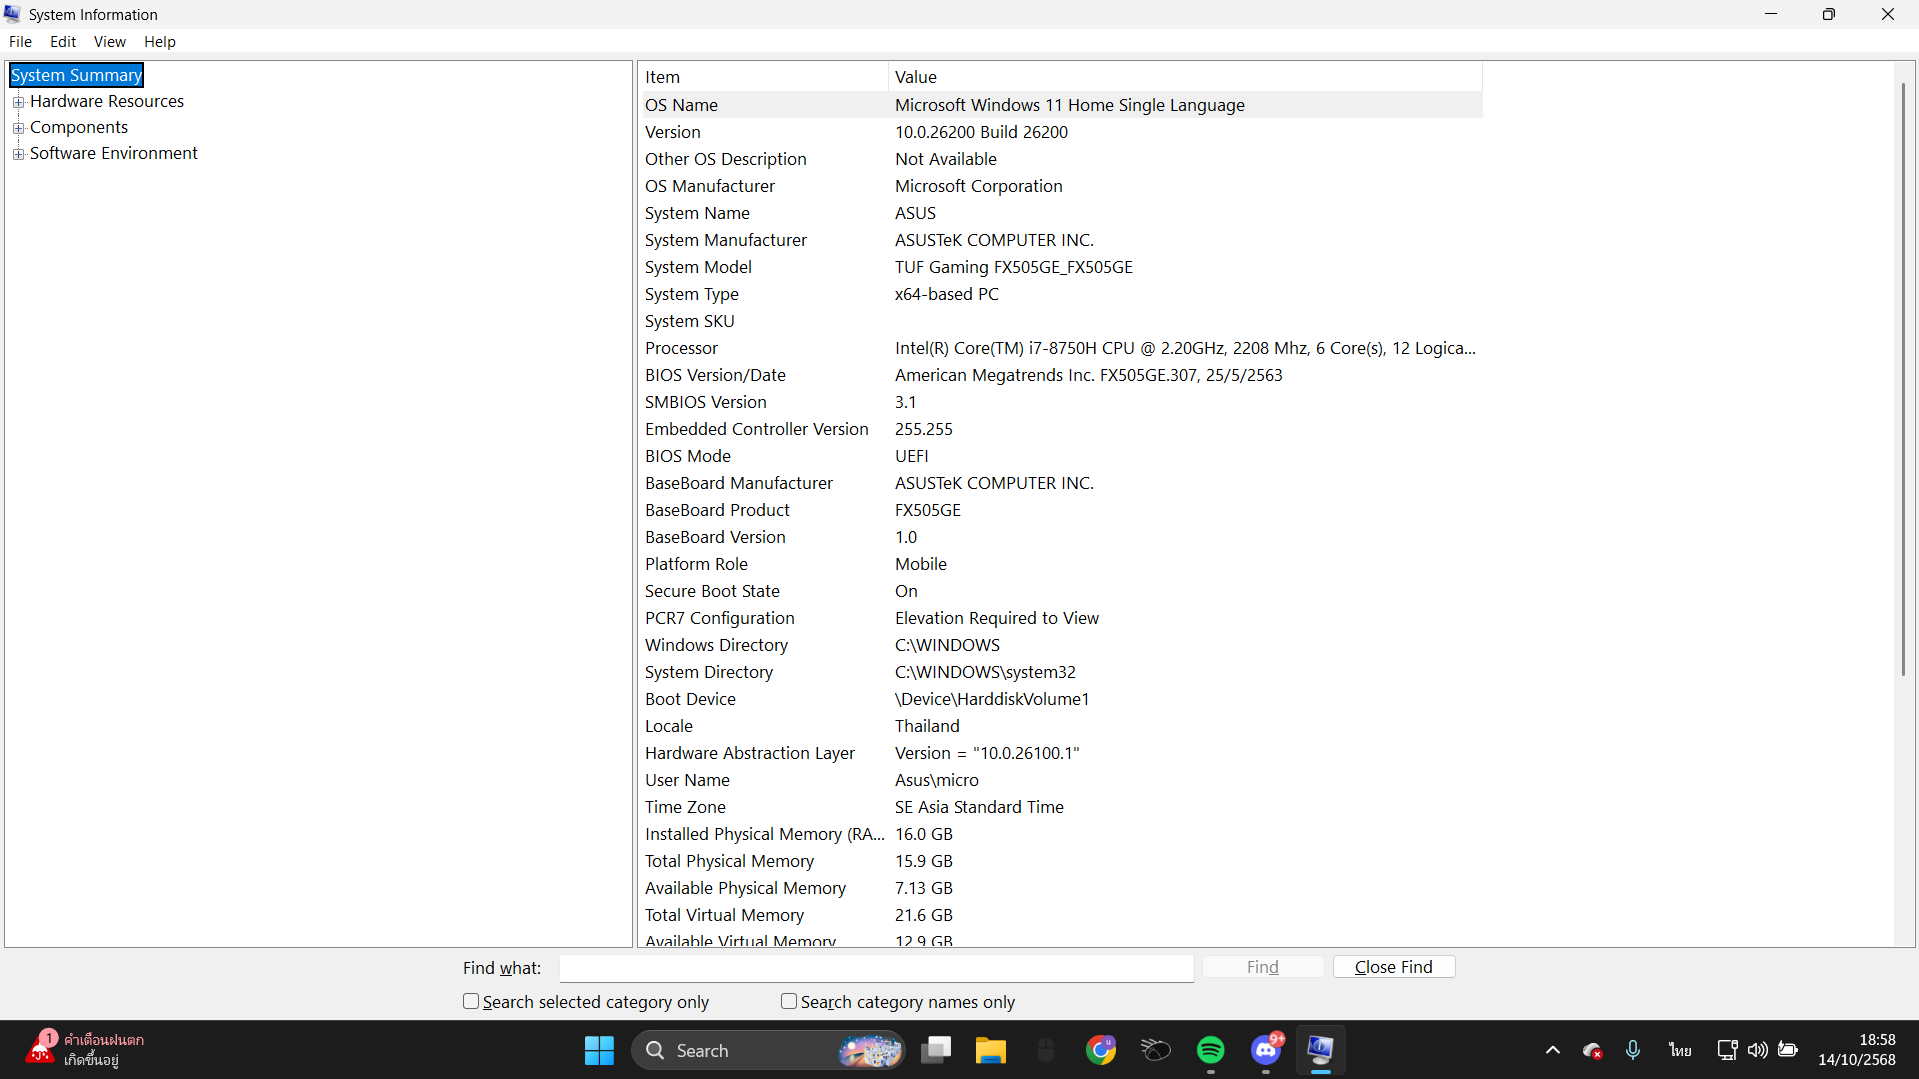Image resolution: width=1919 pixels, height=1079 pixels.
Task: Open Google Chrome from the taskbar
Action: pos(1101,1050)
